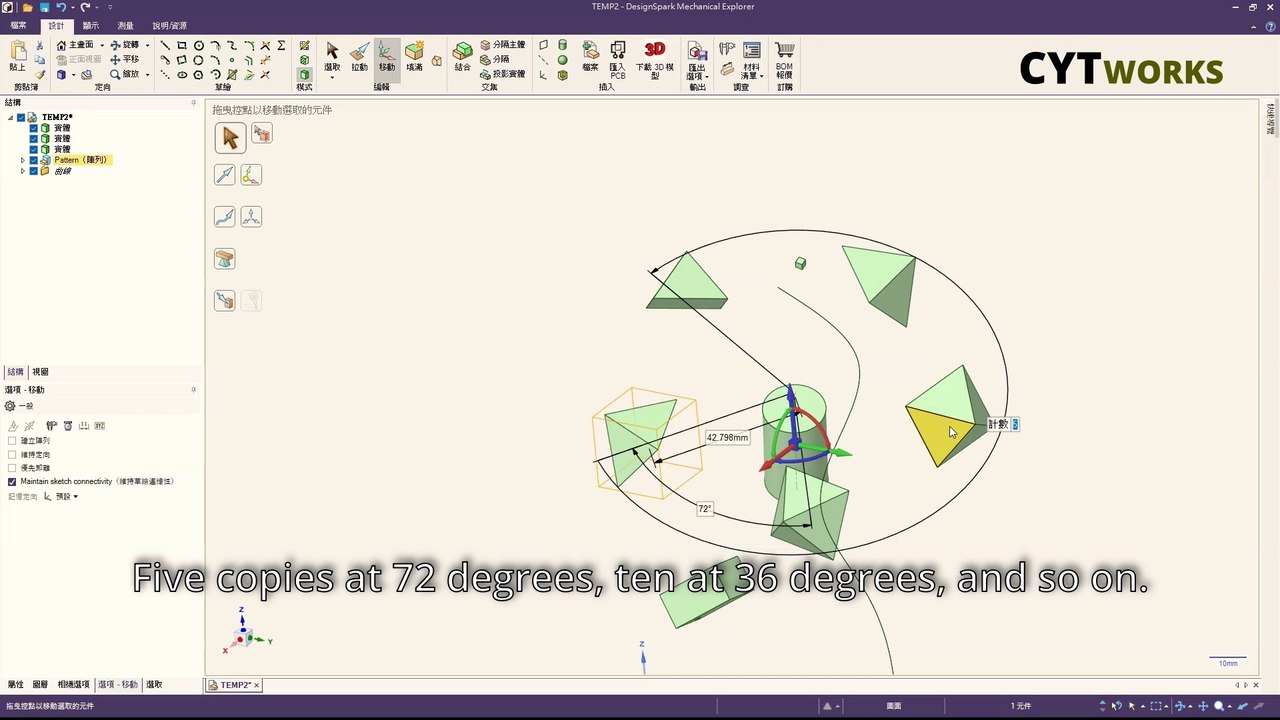Click the 分隔主體 (Split Body) tool
The image size is (1280, 720).
coord(502,45)
